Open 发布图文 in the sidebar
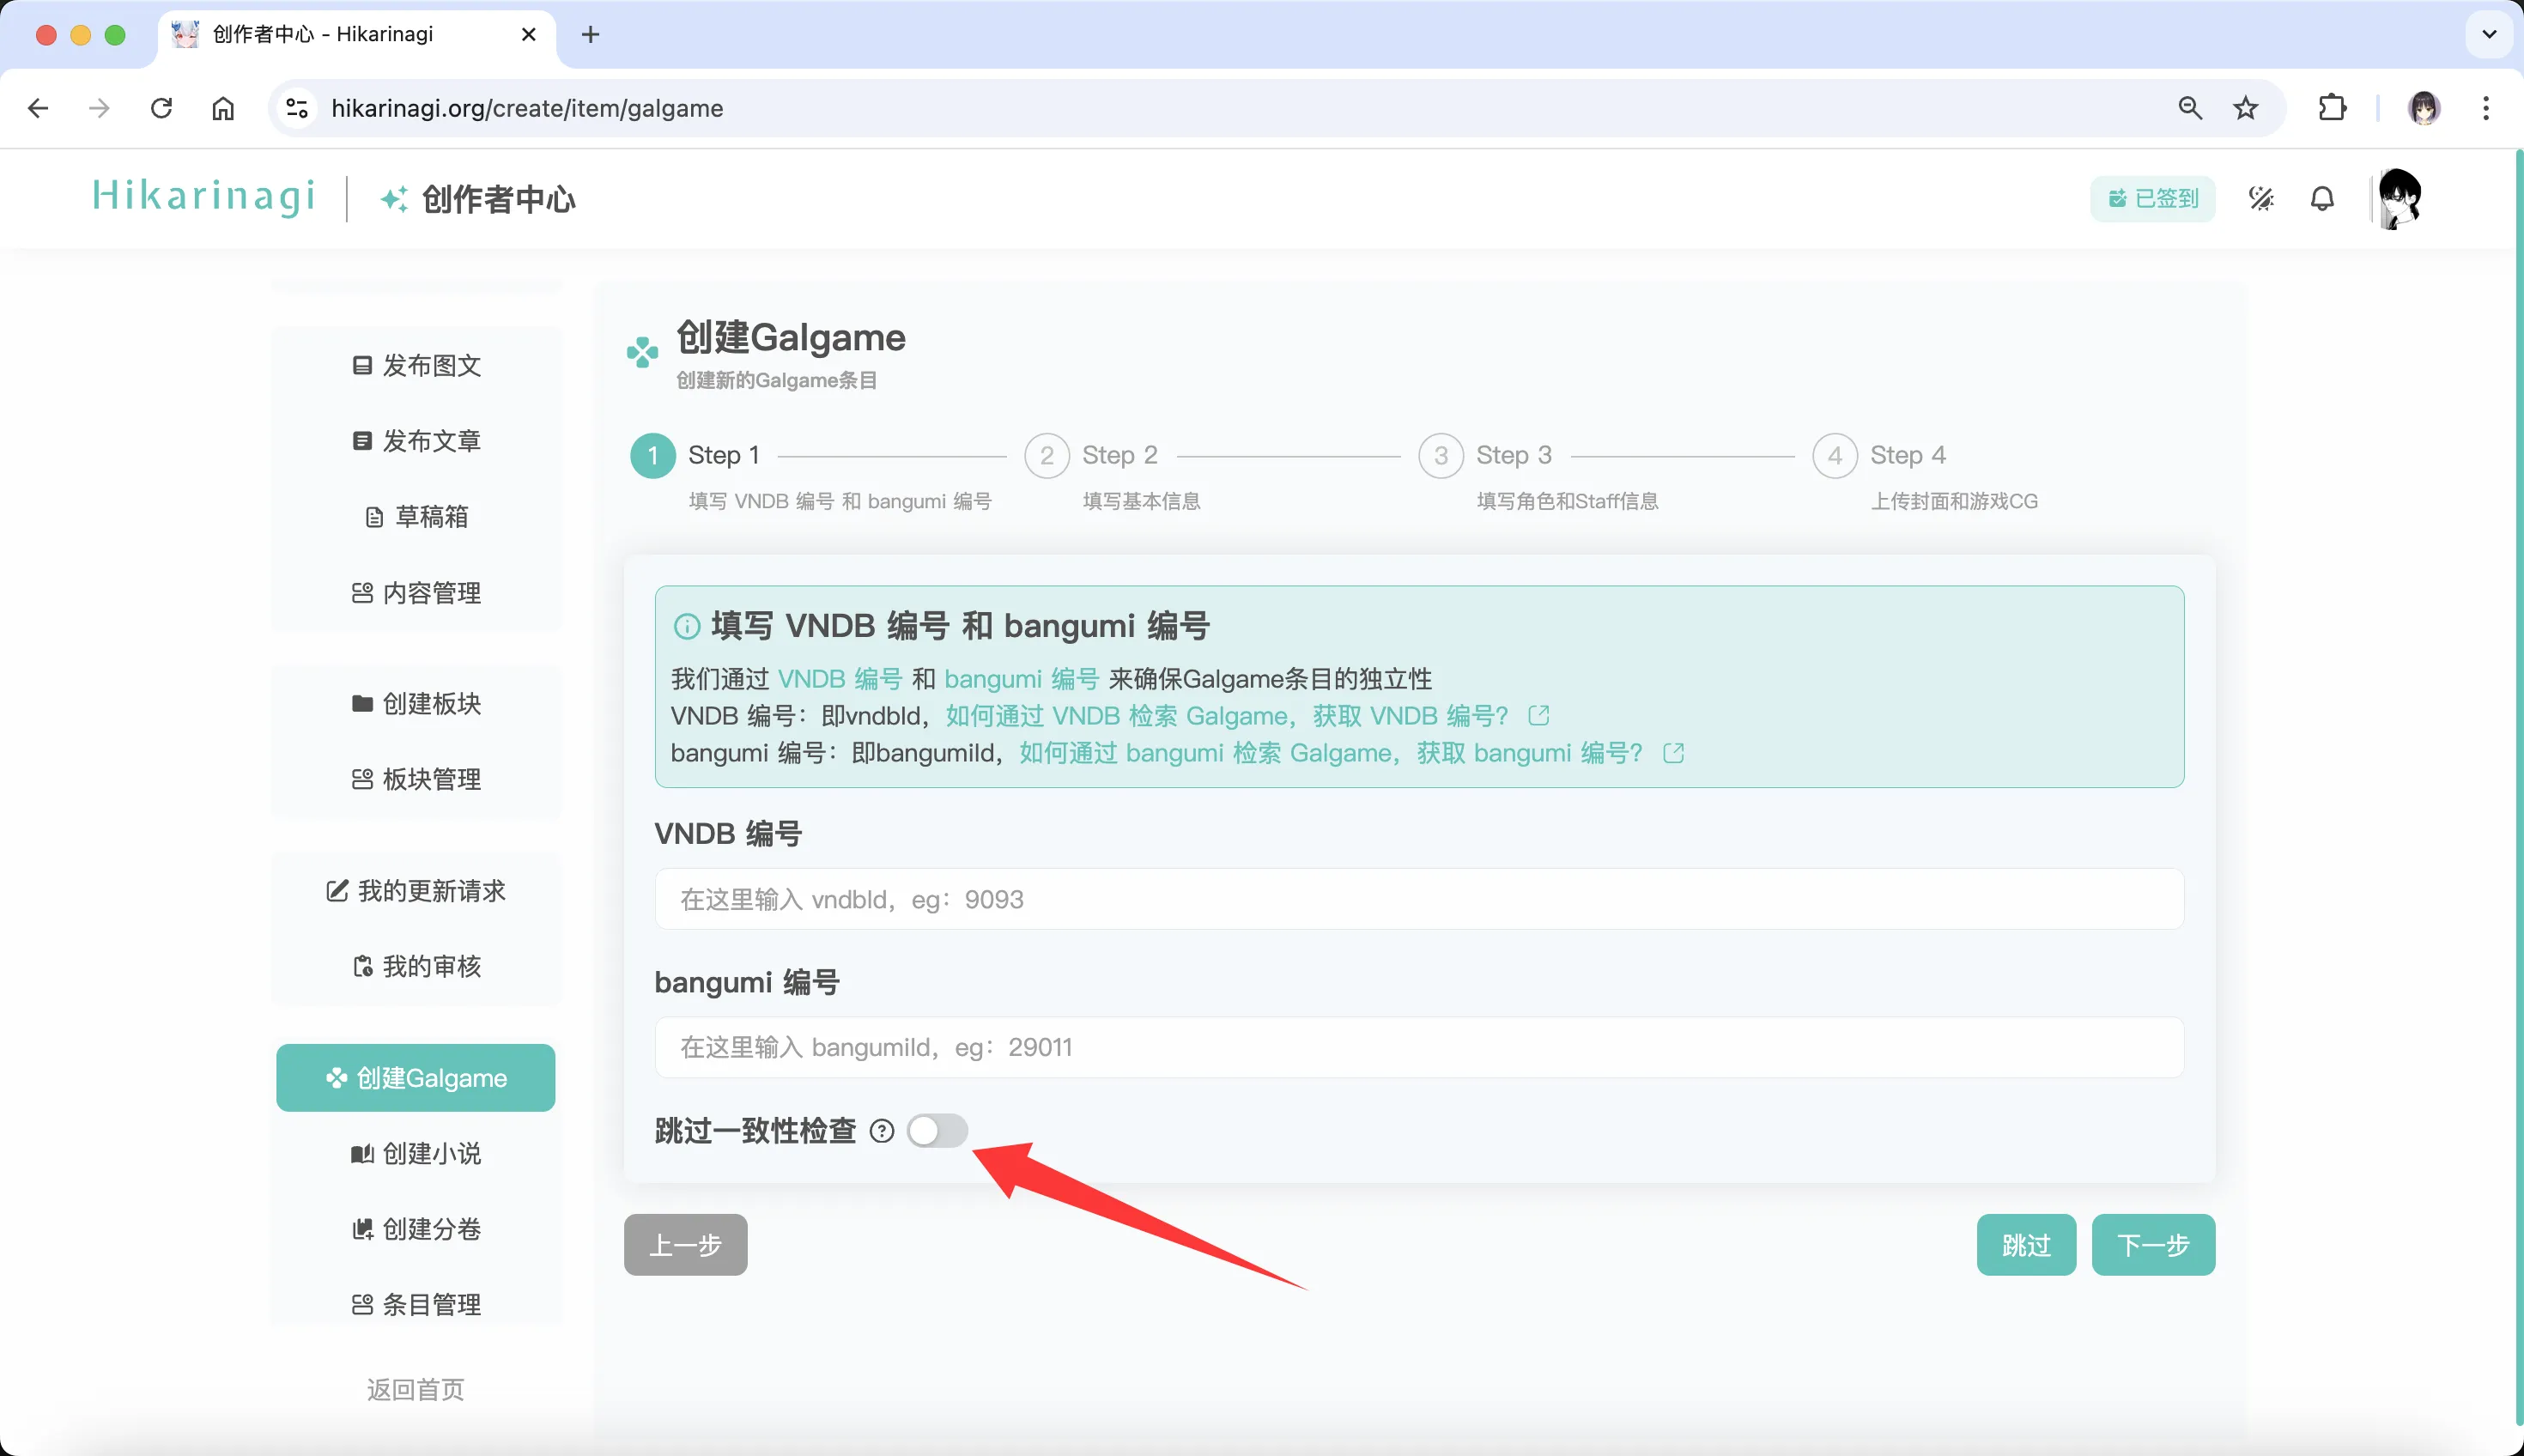The image size is (2524, 1456). pos(416,365)
